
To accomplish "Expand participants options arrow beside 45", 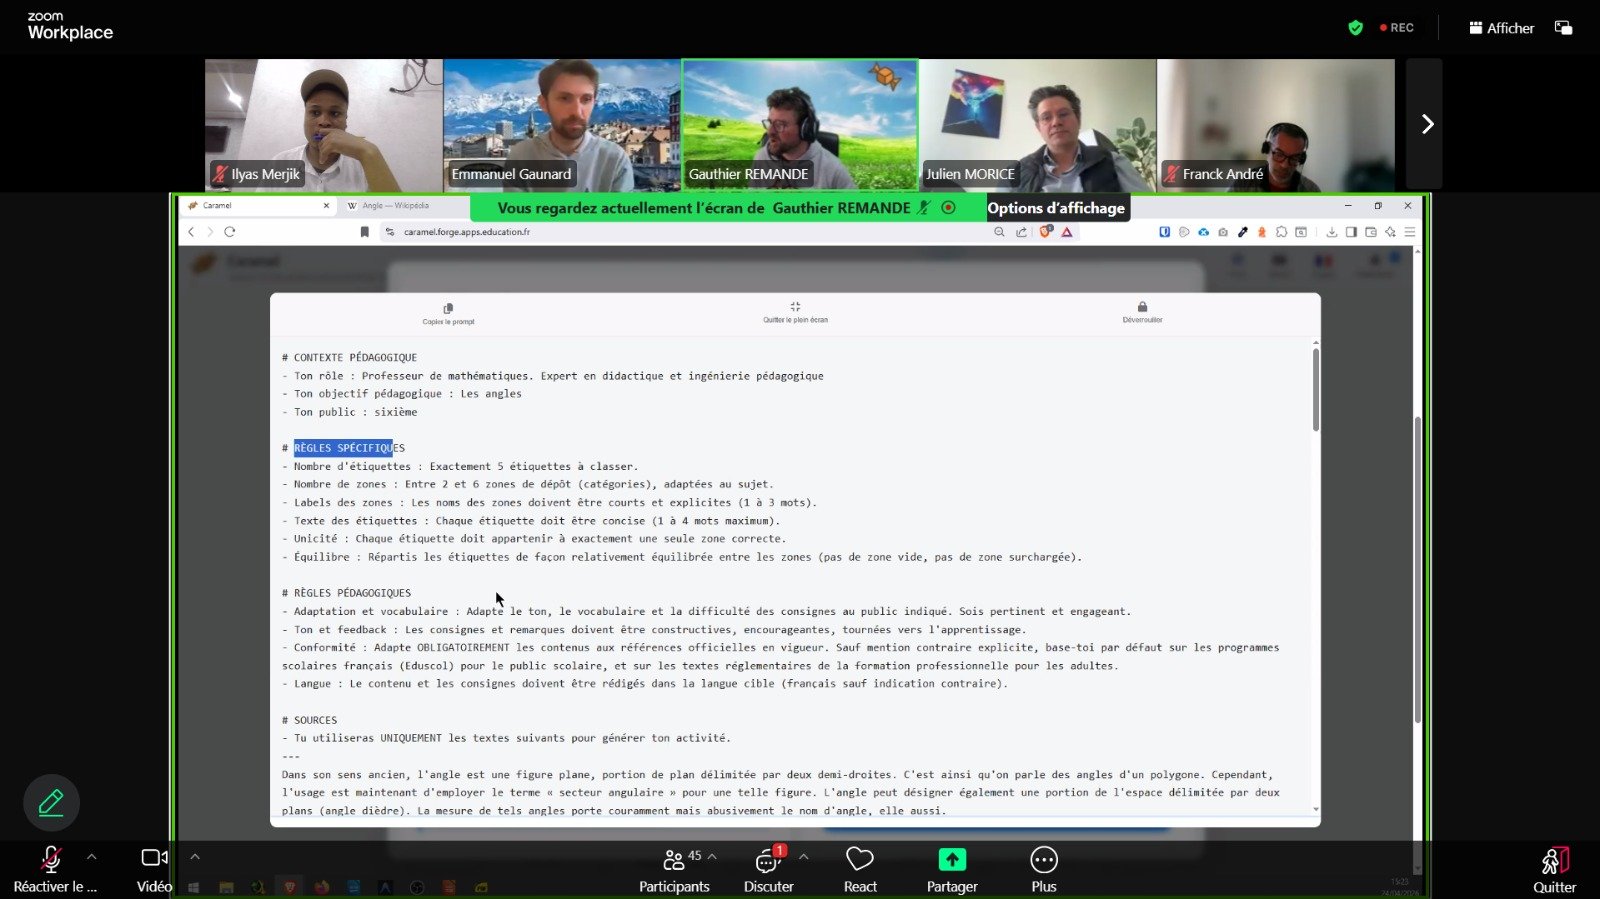I will click(712, 857).
